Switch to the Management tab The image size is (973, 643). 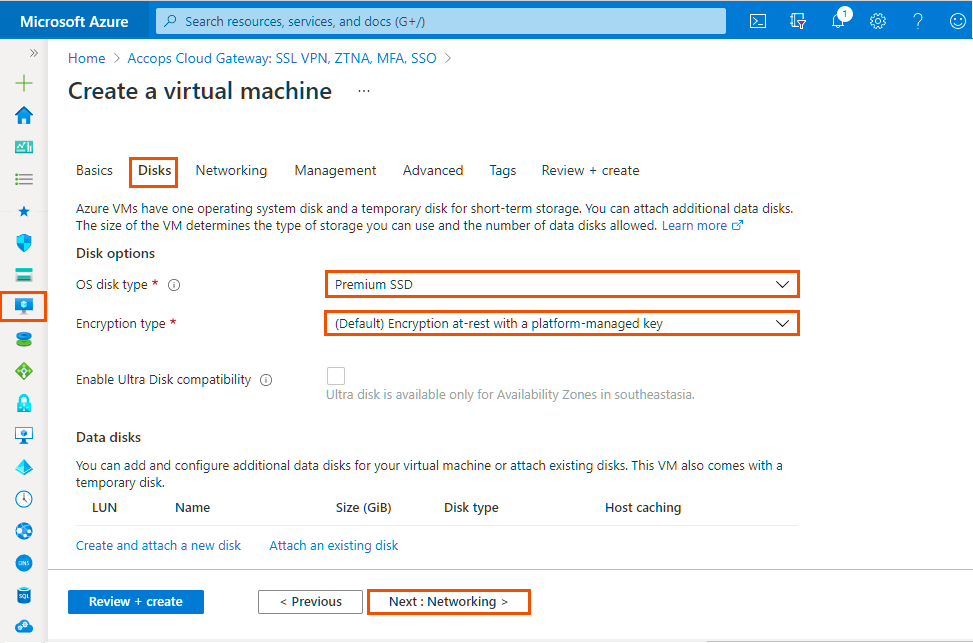tap(335, 171)
